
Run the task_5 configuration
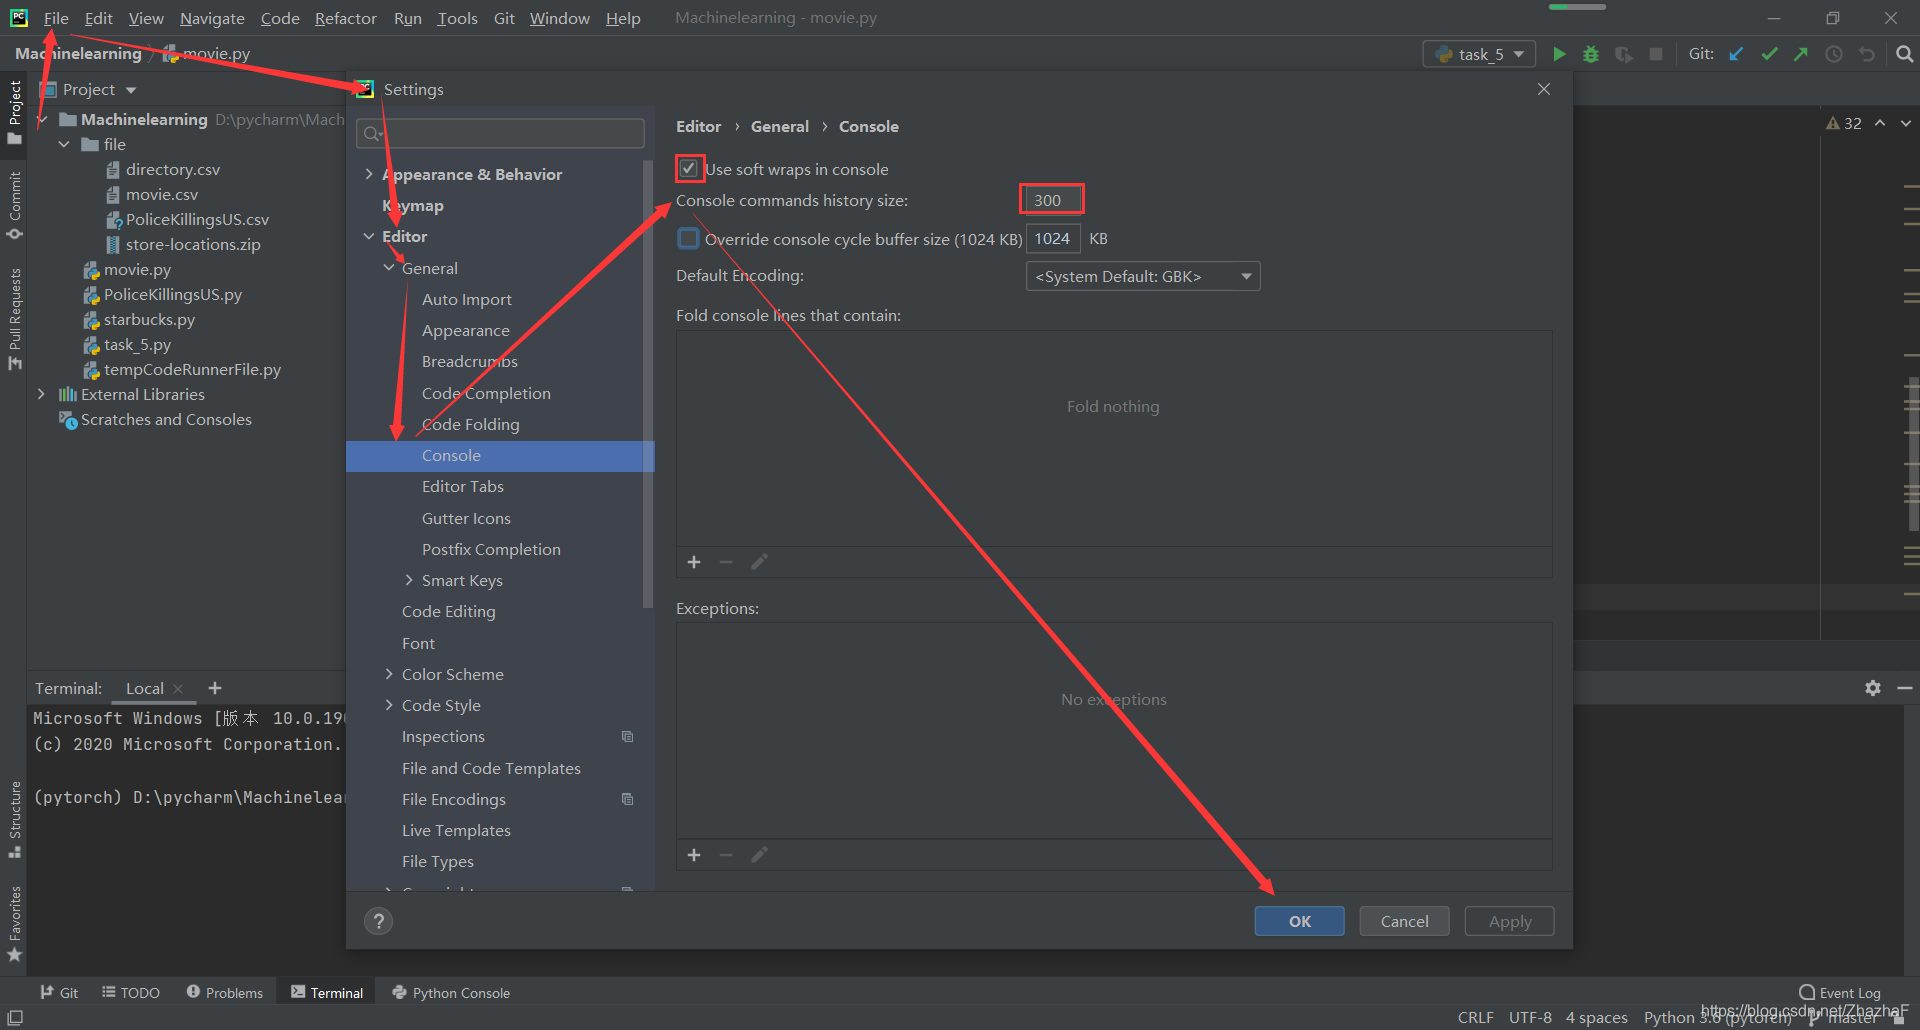1558,54
